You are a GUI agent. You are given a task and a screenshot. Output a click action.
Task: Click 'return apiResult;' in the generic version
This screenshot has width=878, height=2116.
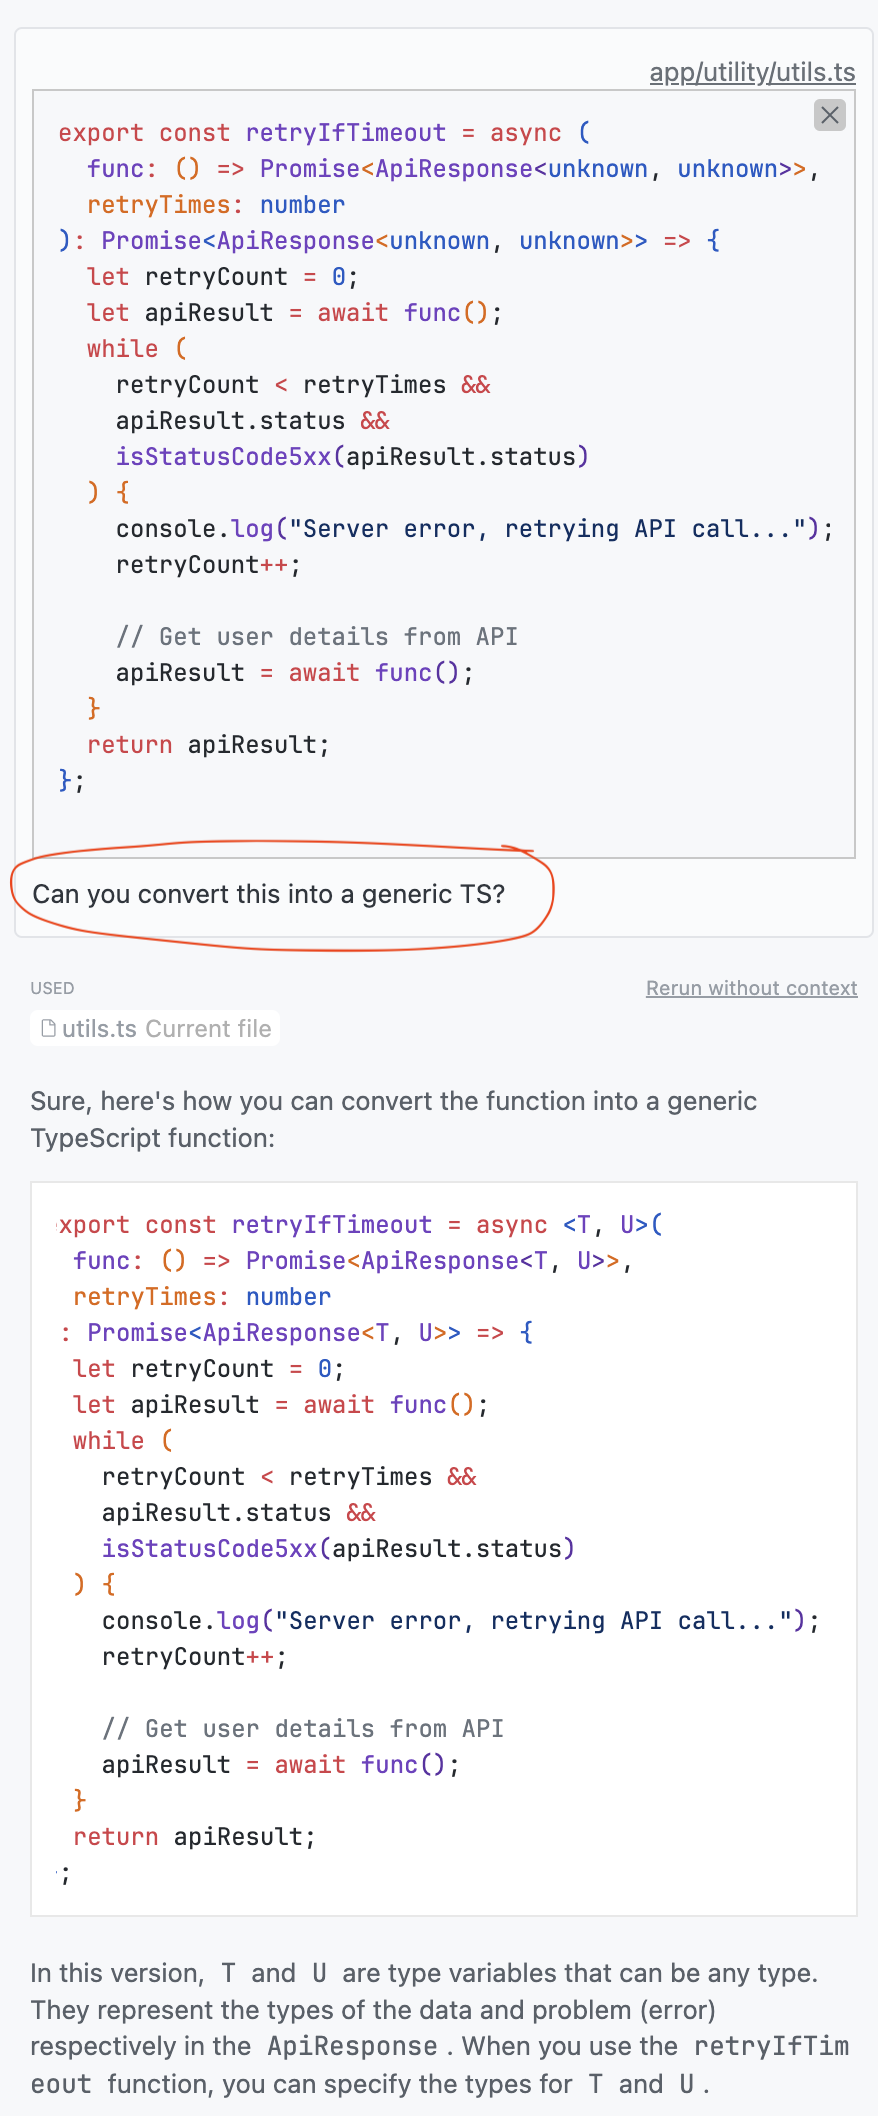pyautogui.click(x=194, y=1837)
